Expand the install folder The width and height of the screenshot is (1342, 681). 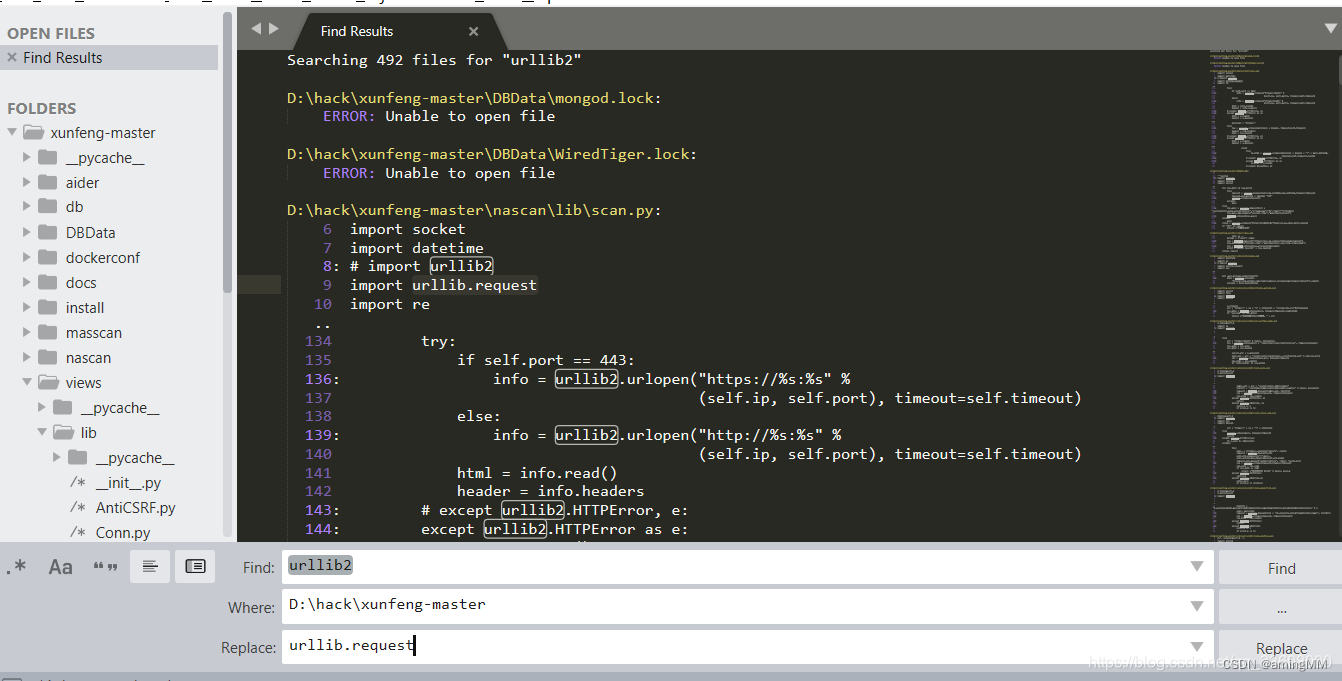pyautogui.click(x=27, y=308)
